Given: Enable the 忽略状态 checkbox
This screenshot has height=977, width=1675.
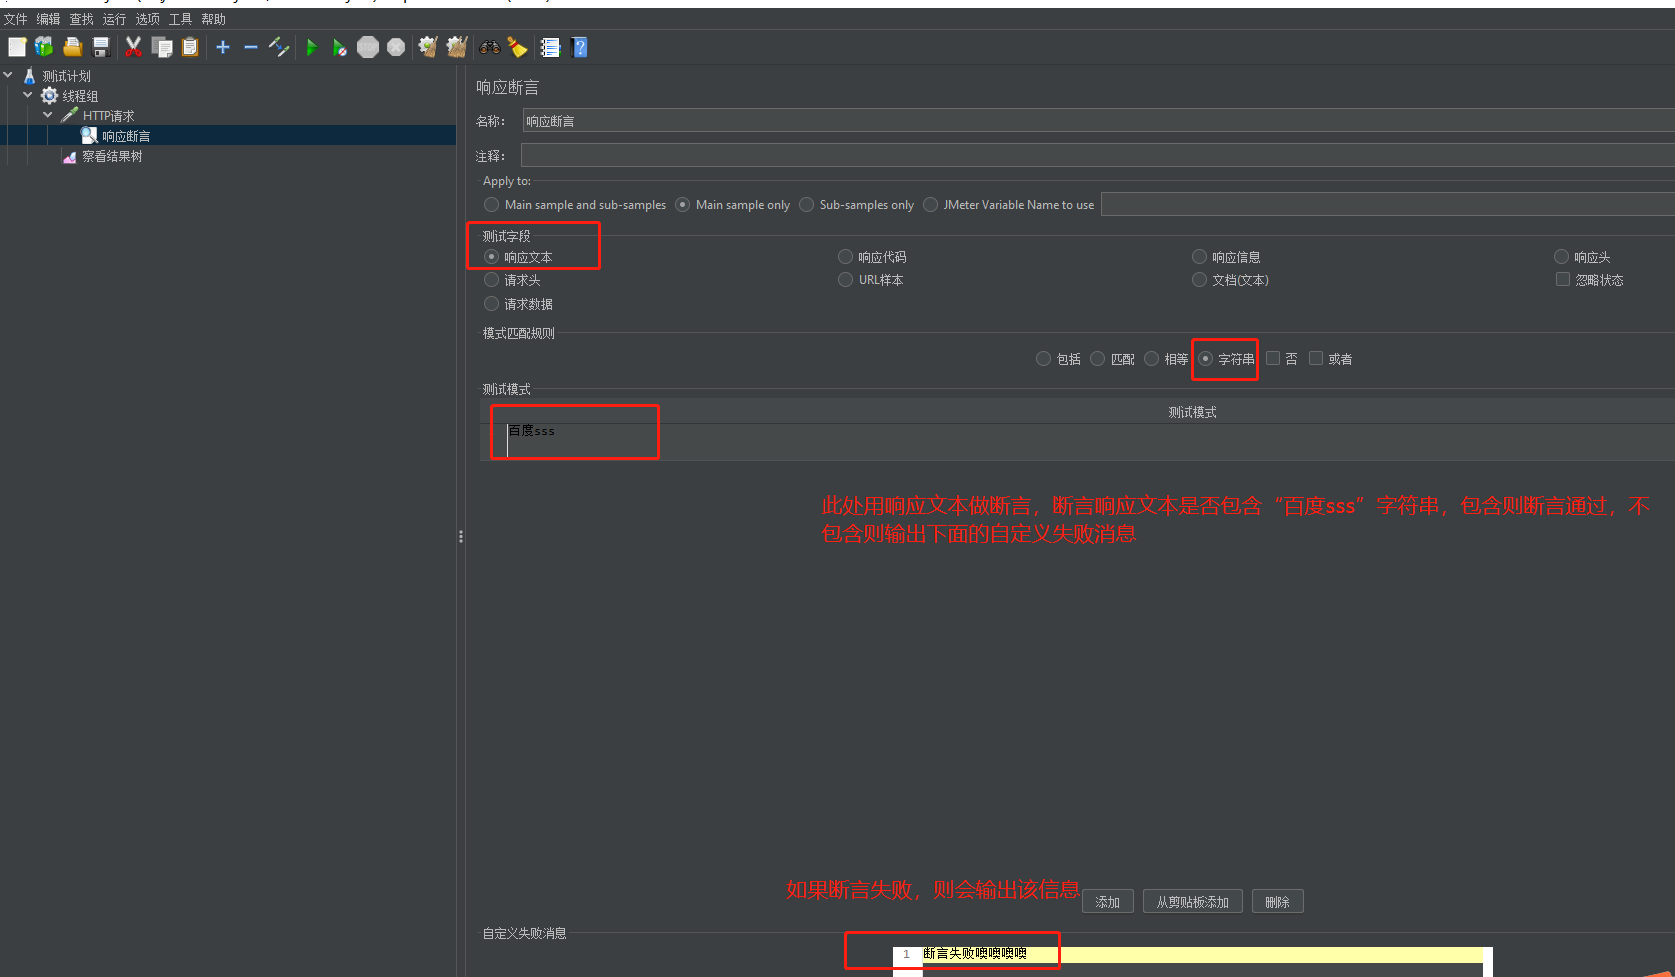Looking at the screenshot, I should coord(1562,280).
